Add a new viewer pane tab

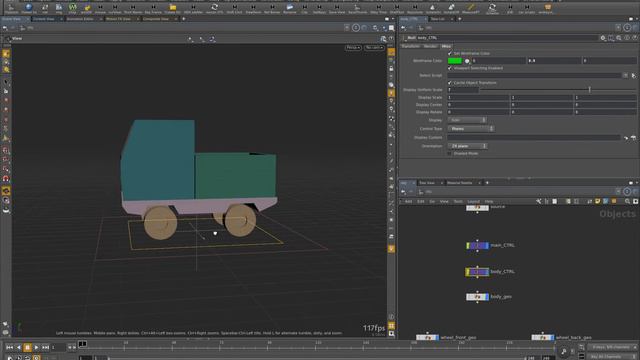pyautogui.click(x=184, y=19)
